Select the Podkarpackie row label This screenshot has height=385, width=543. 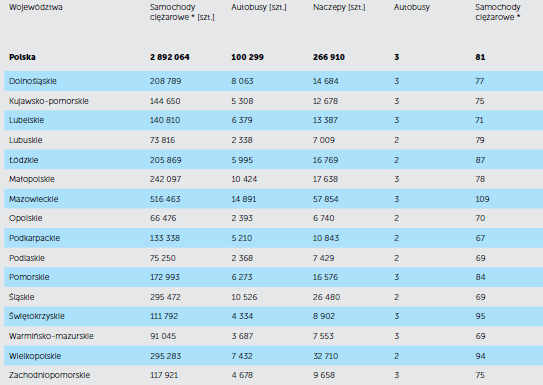click(x=34, y=238)
